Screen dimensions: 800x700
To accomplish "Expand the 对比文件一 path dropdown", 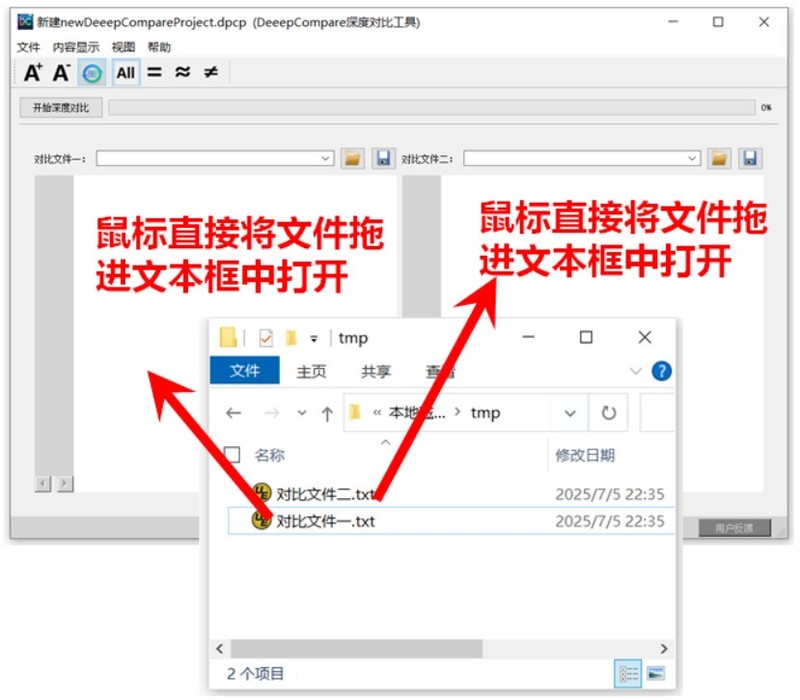I will pyautogui.click(x=326, y=158).
